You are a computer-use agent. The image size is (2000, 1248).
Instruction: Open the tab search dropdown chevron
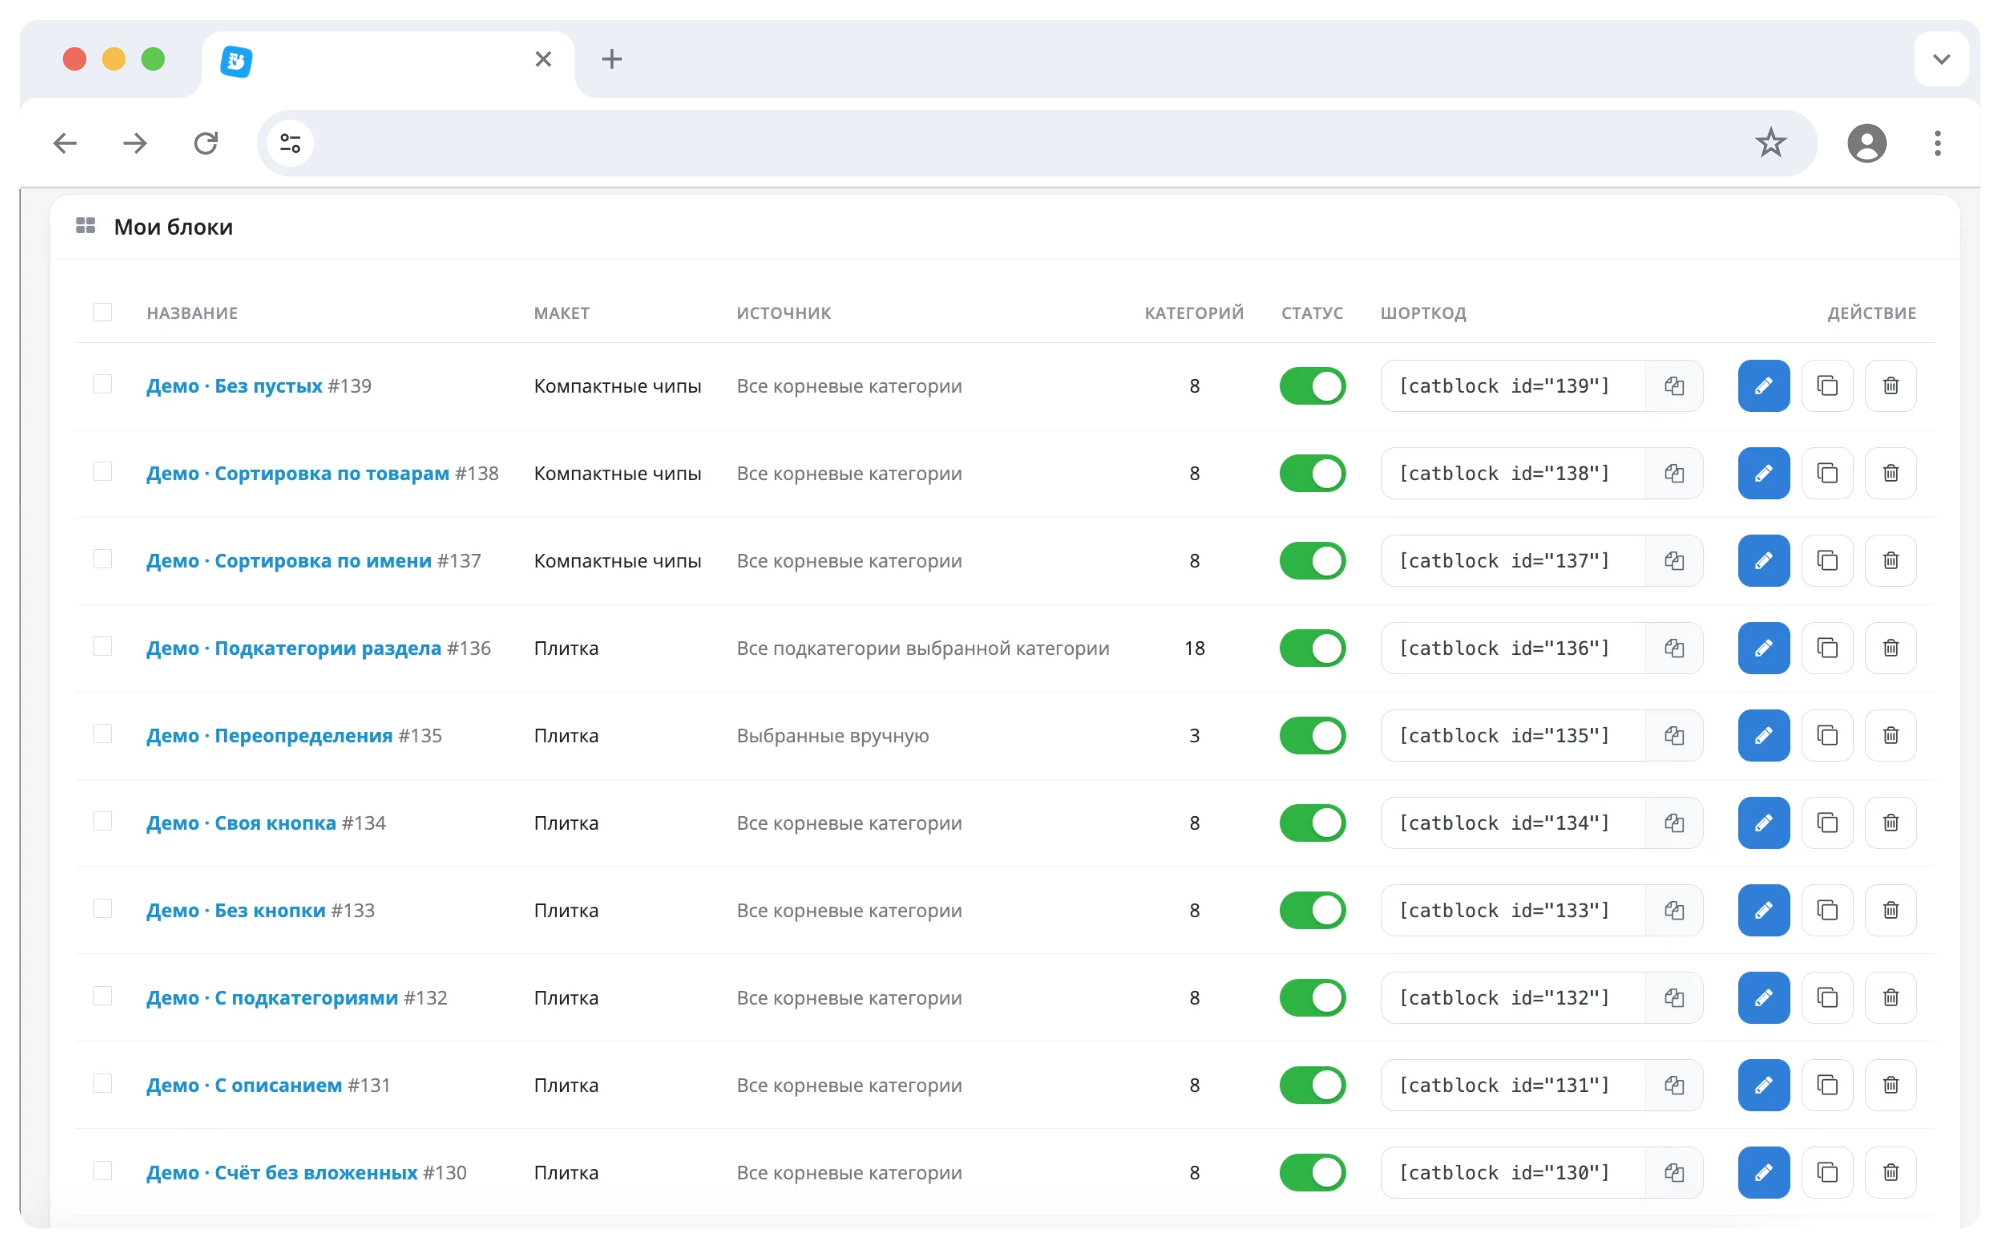pyautogui.click(x=1941, y=59)
